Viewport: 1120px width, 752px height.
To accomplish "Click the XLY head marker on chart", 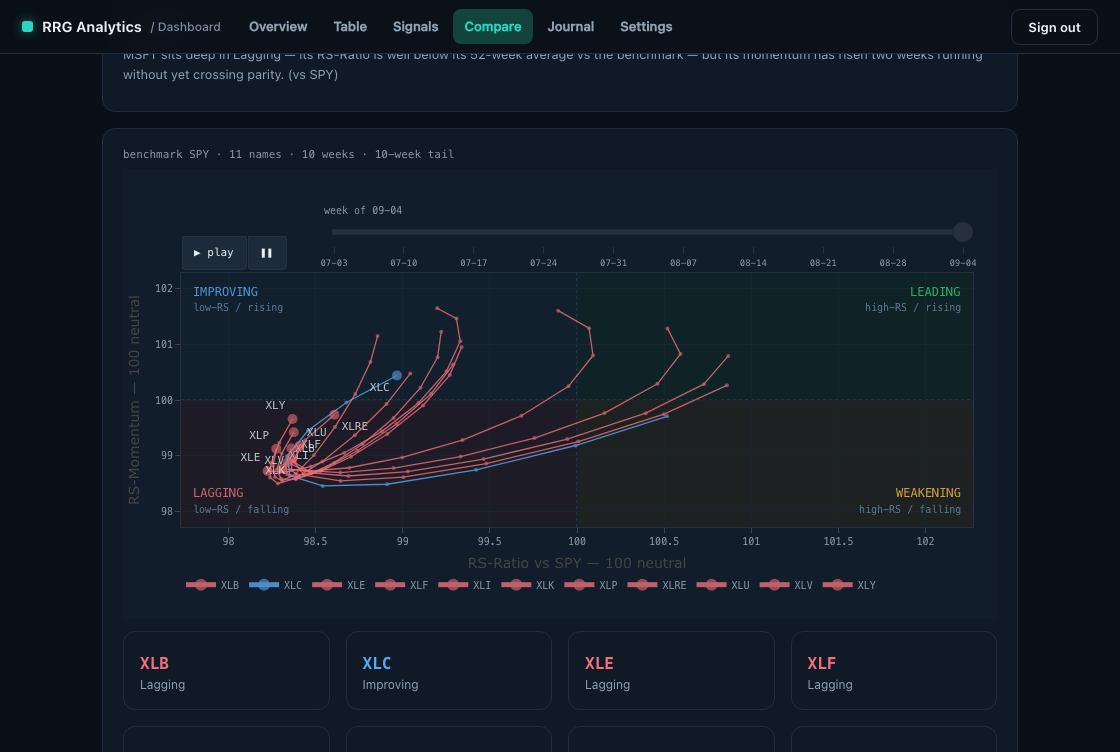I will click(x=292, y=419).
